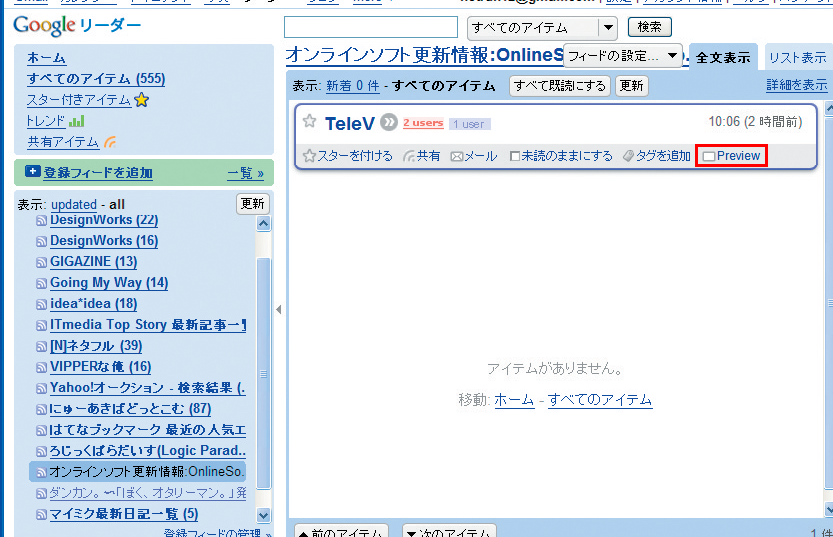Screen dimensions: 833x537
Task: Click the 2 users bookmark link
Action: 423,123
